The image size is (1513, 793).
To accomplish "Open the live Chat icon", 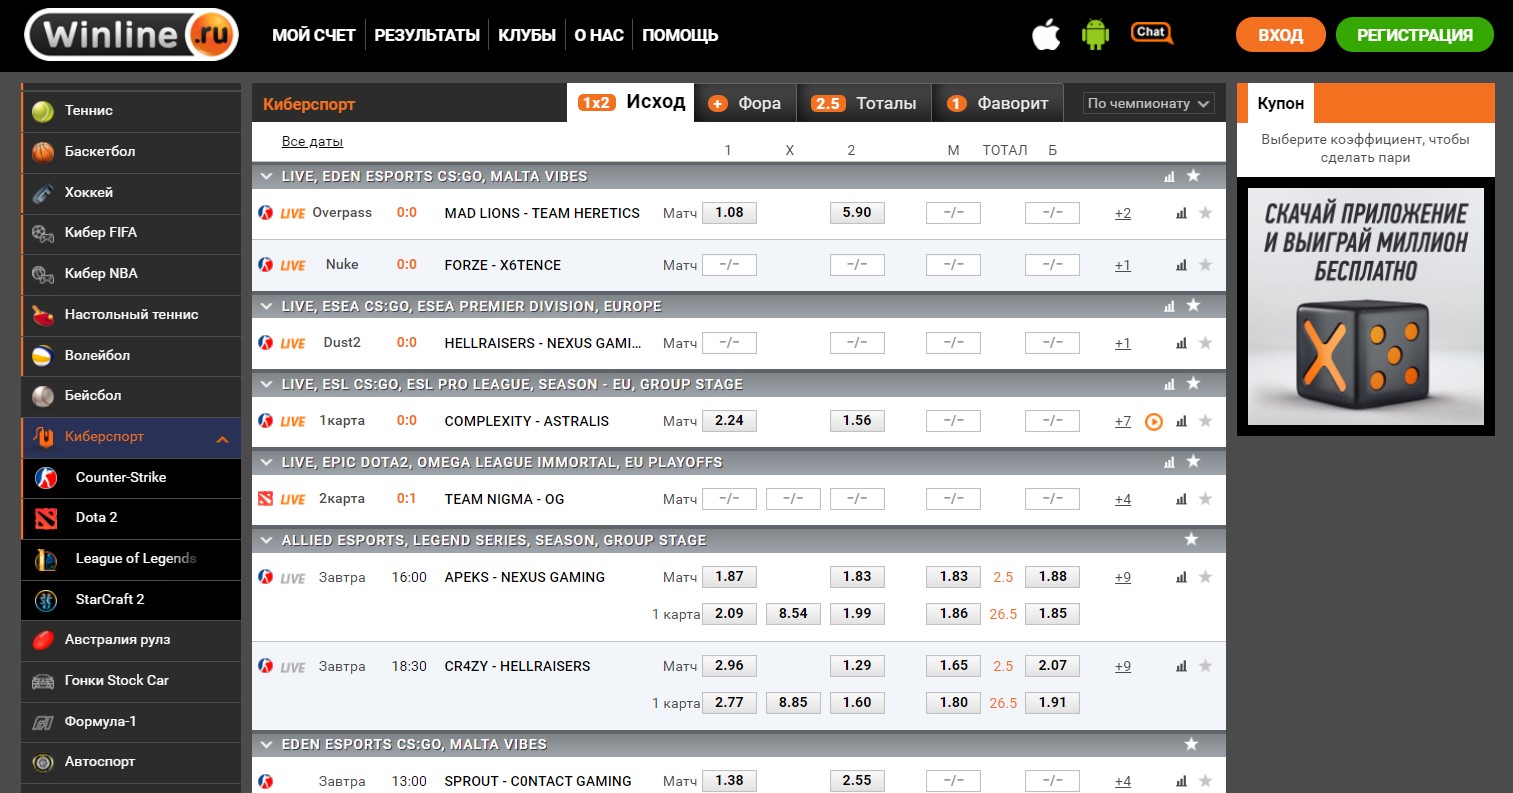I will coord(1152,33).
